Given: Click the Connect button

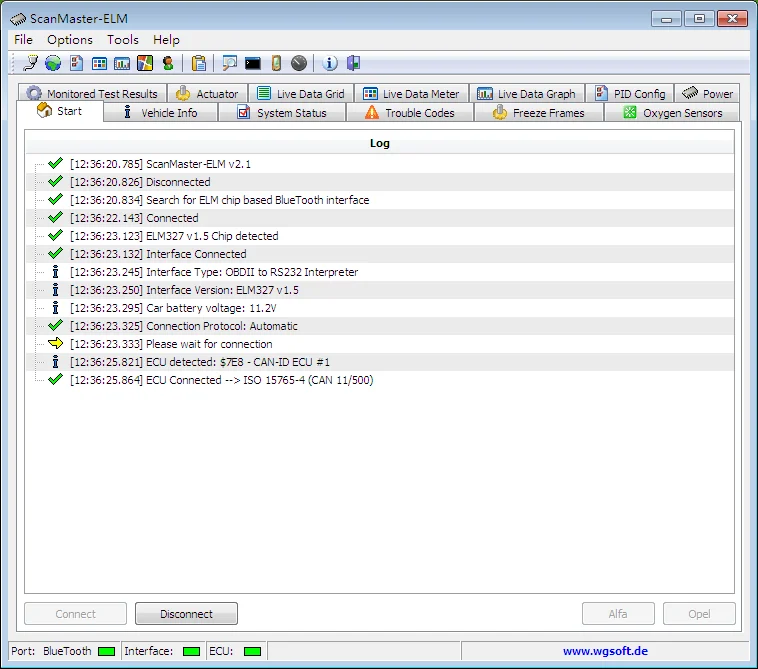Looking at the screenshot, I should [75, 613].
